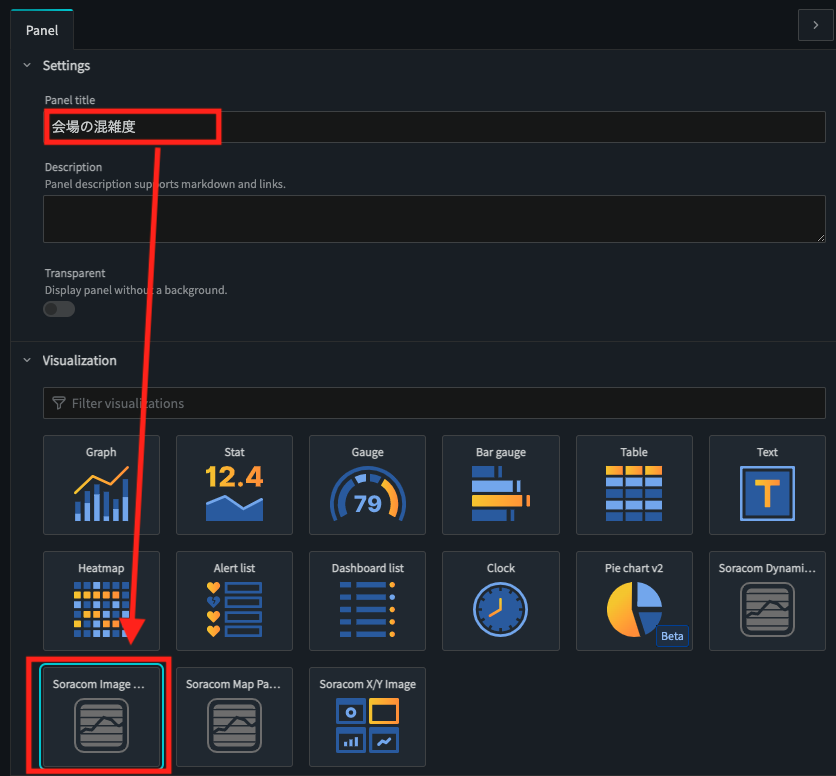Pick the Alert list visualization

(234, 601)
